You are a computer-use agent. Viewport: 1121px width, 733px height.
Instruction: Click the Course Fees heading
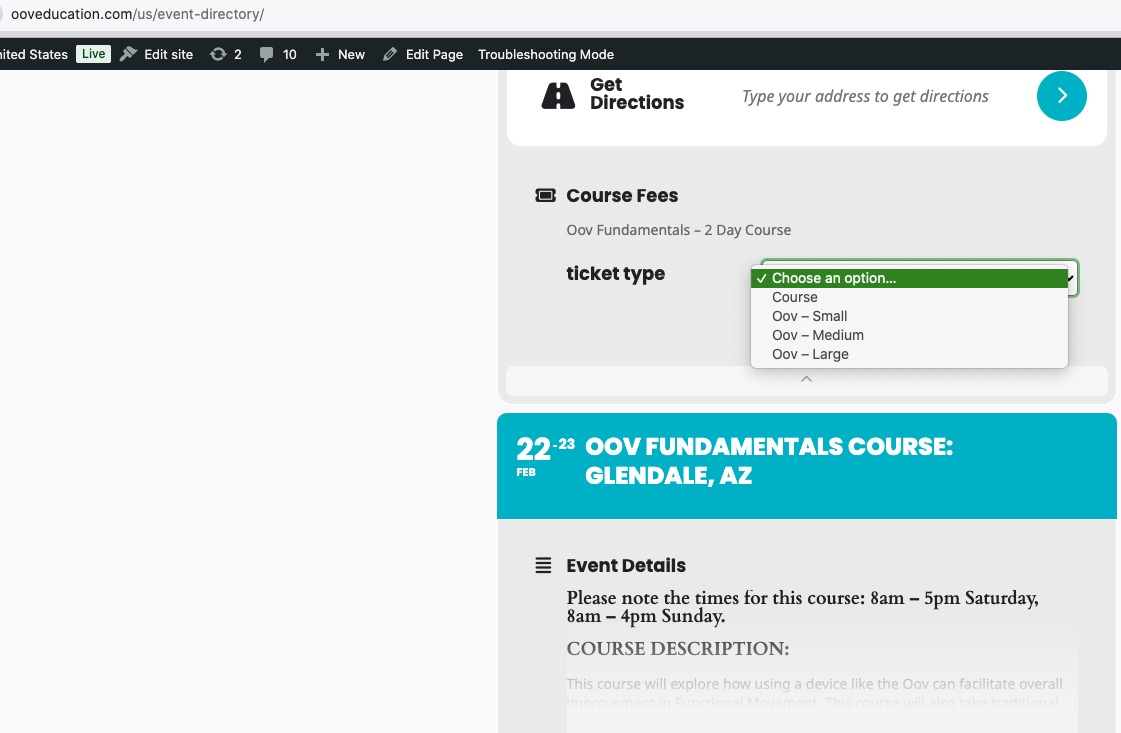pos(622,195)
